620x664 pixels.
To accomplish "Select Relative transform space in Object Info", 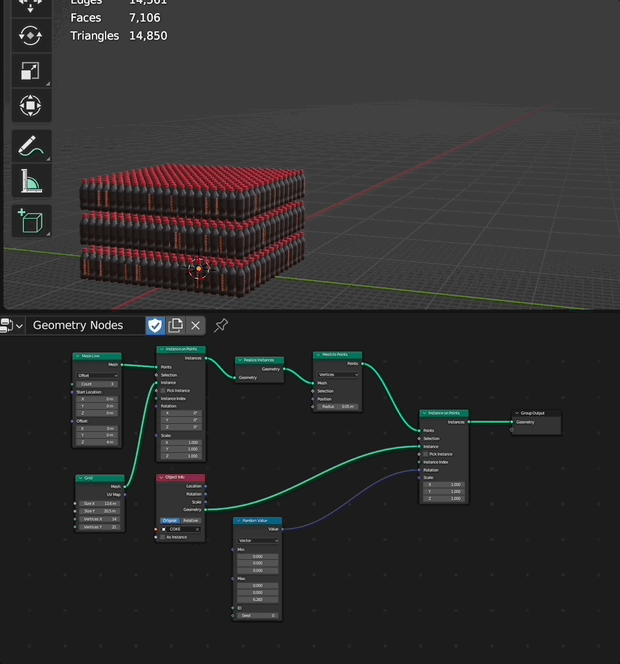I will (191, 520).
